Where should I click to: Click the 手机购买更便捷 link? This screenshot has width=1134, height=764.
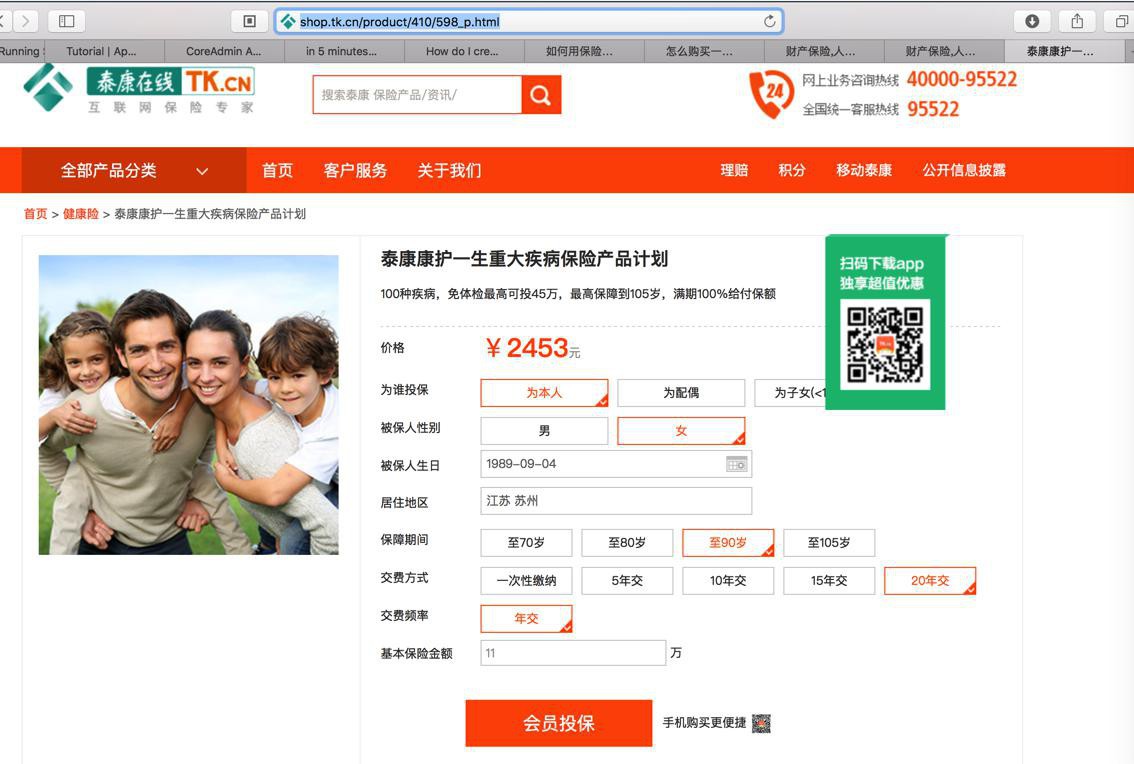click(x=704, y=723)
